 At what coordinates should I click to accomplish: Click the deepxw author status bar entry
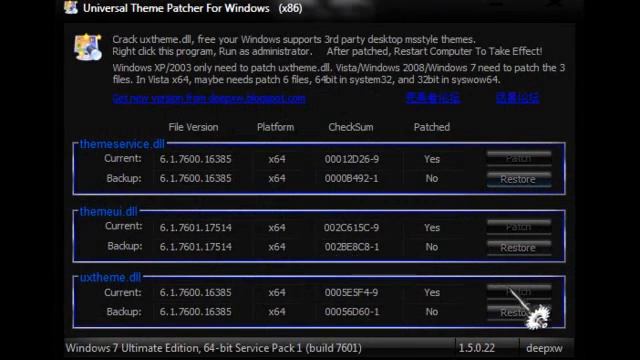coord(544,349)
